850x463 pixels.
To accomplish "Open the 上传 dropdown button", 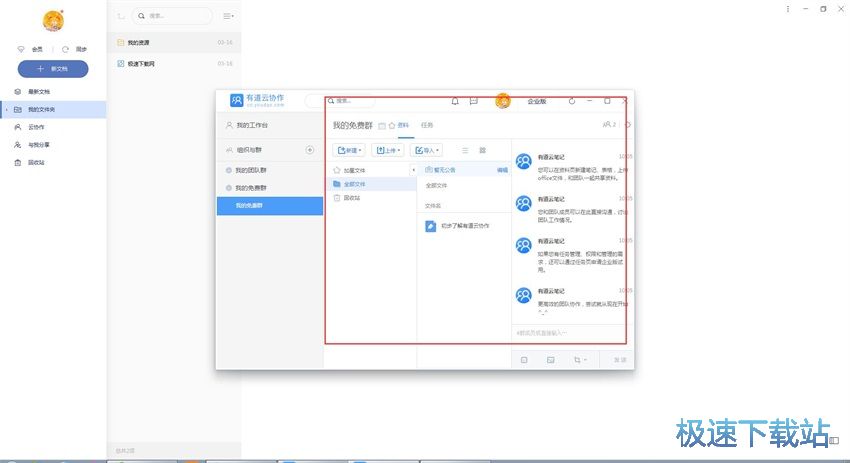I will (388, 150).
